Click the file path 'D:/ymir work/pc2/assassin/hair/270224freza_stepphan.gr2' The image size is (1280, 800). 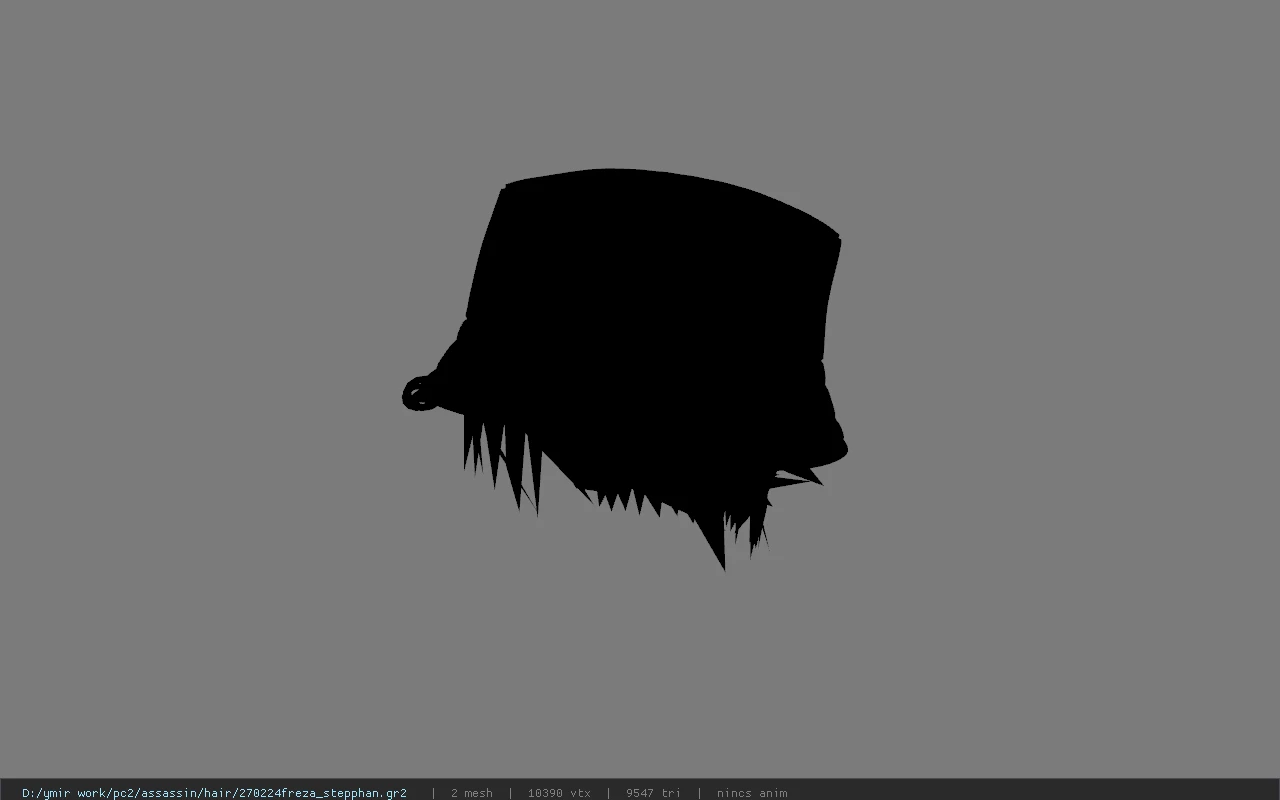coord(214,793)
